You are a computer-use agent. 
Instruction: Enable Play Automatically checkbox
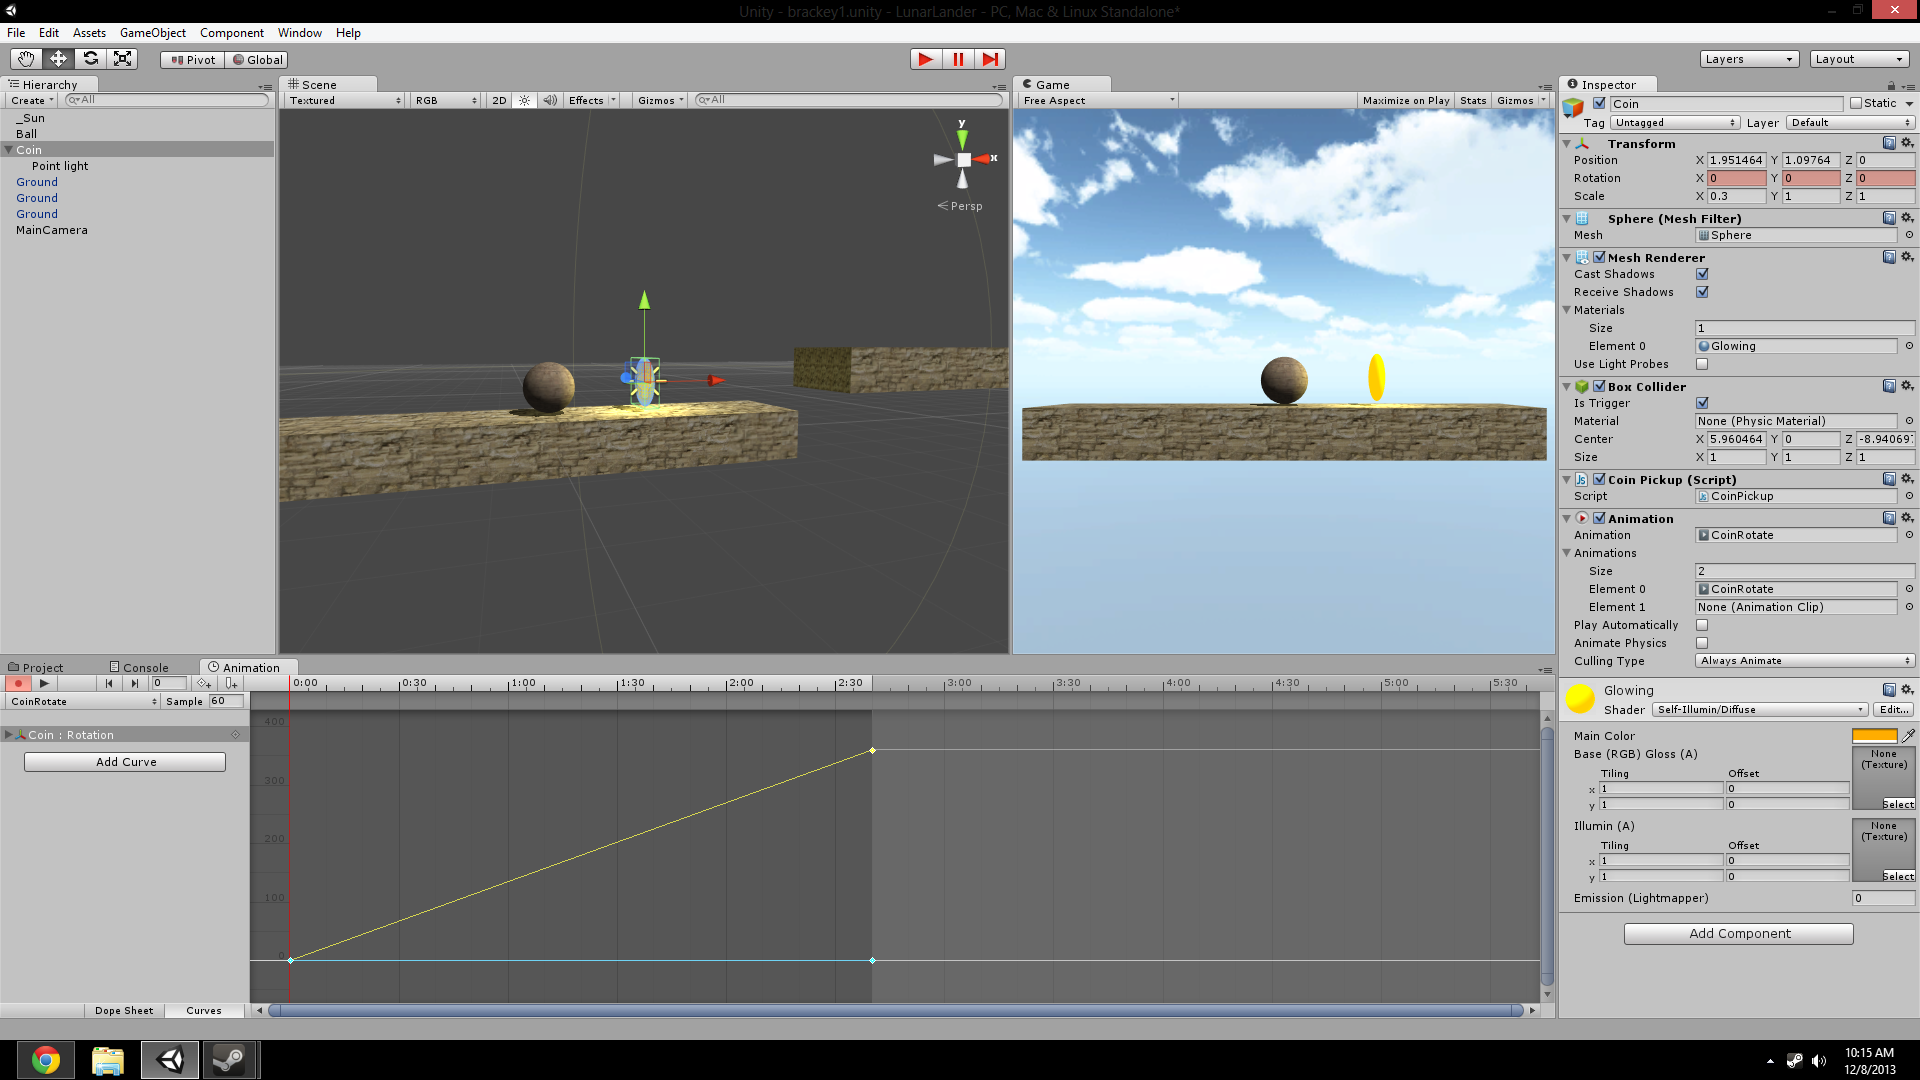1702,625
